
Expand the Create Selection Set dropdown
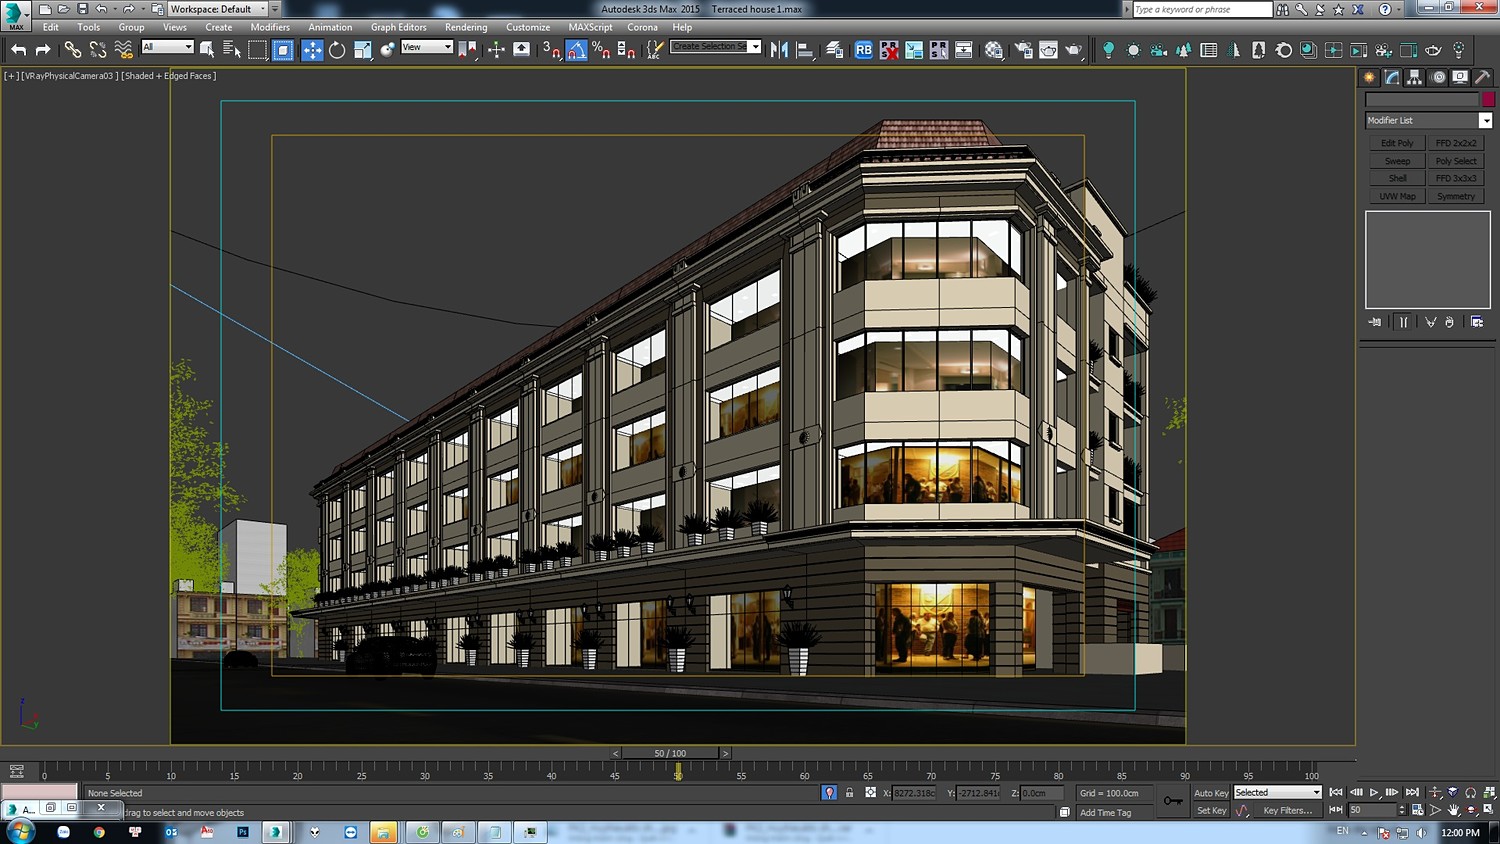[755, 46]
